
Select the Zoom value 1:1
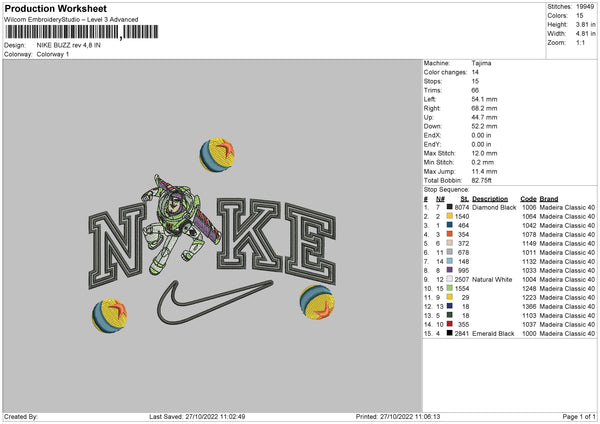pos(580,42)
